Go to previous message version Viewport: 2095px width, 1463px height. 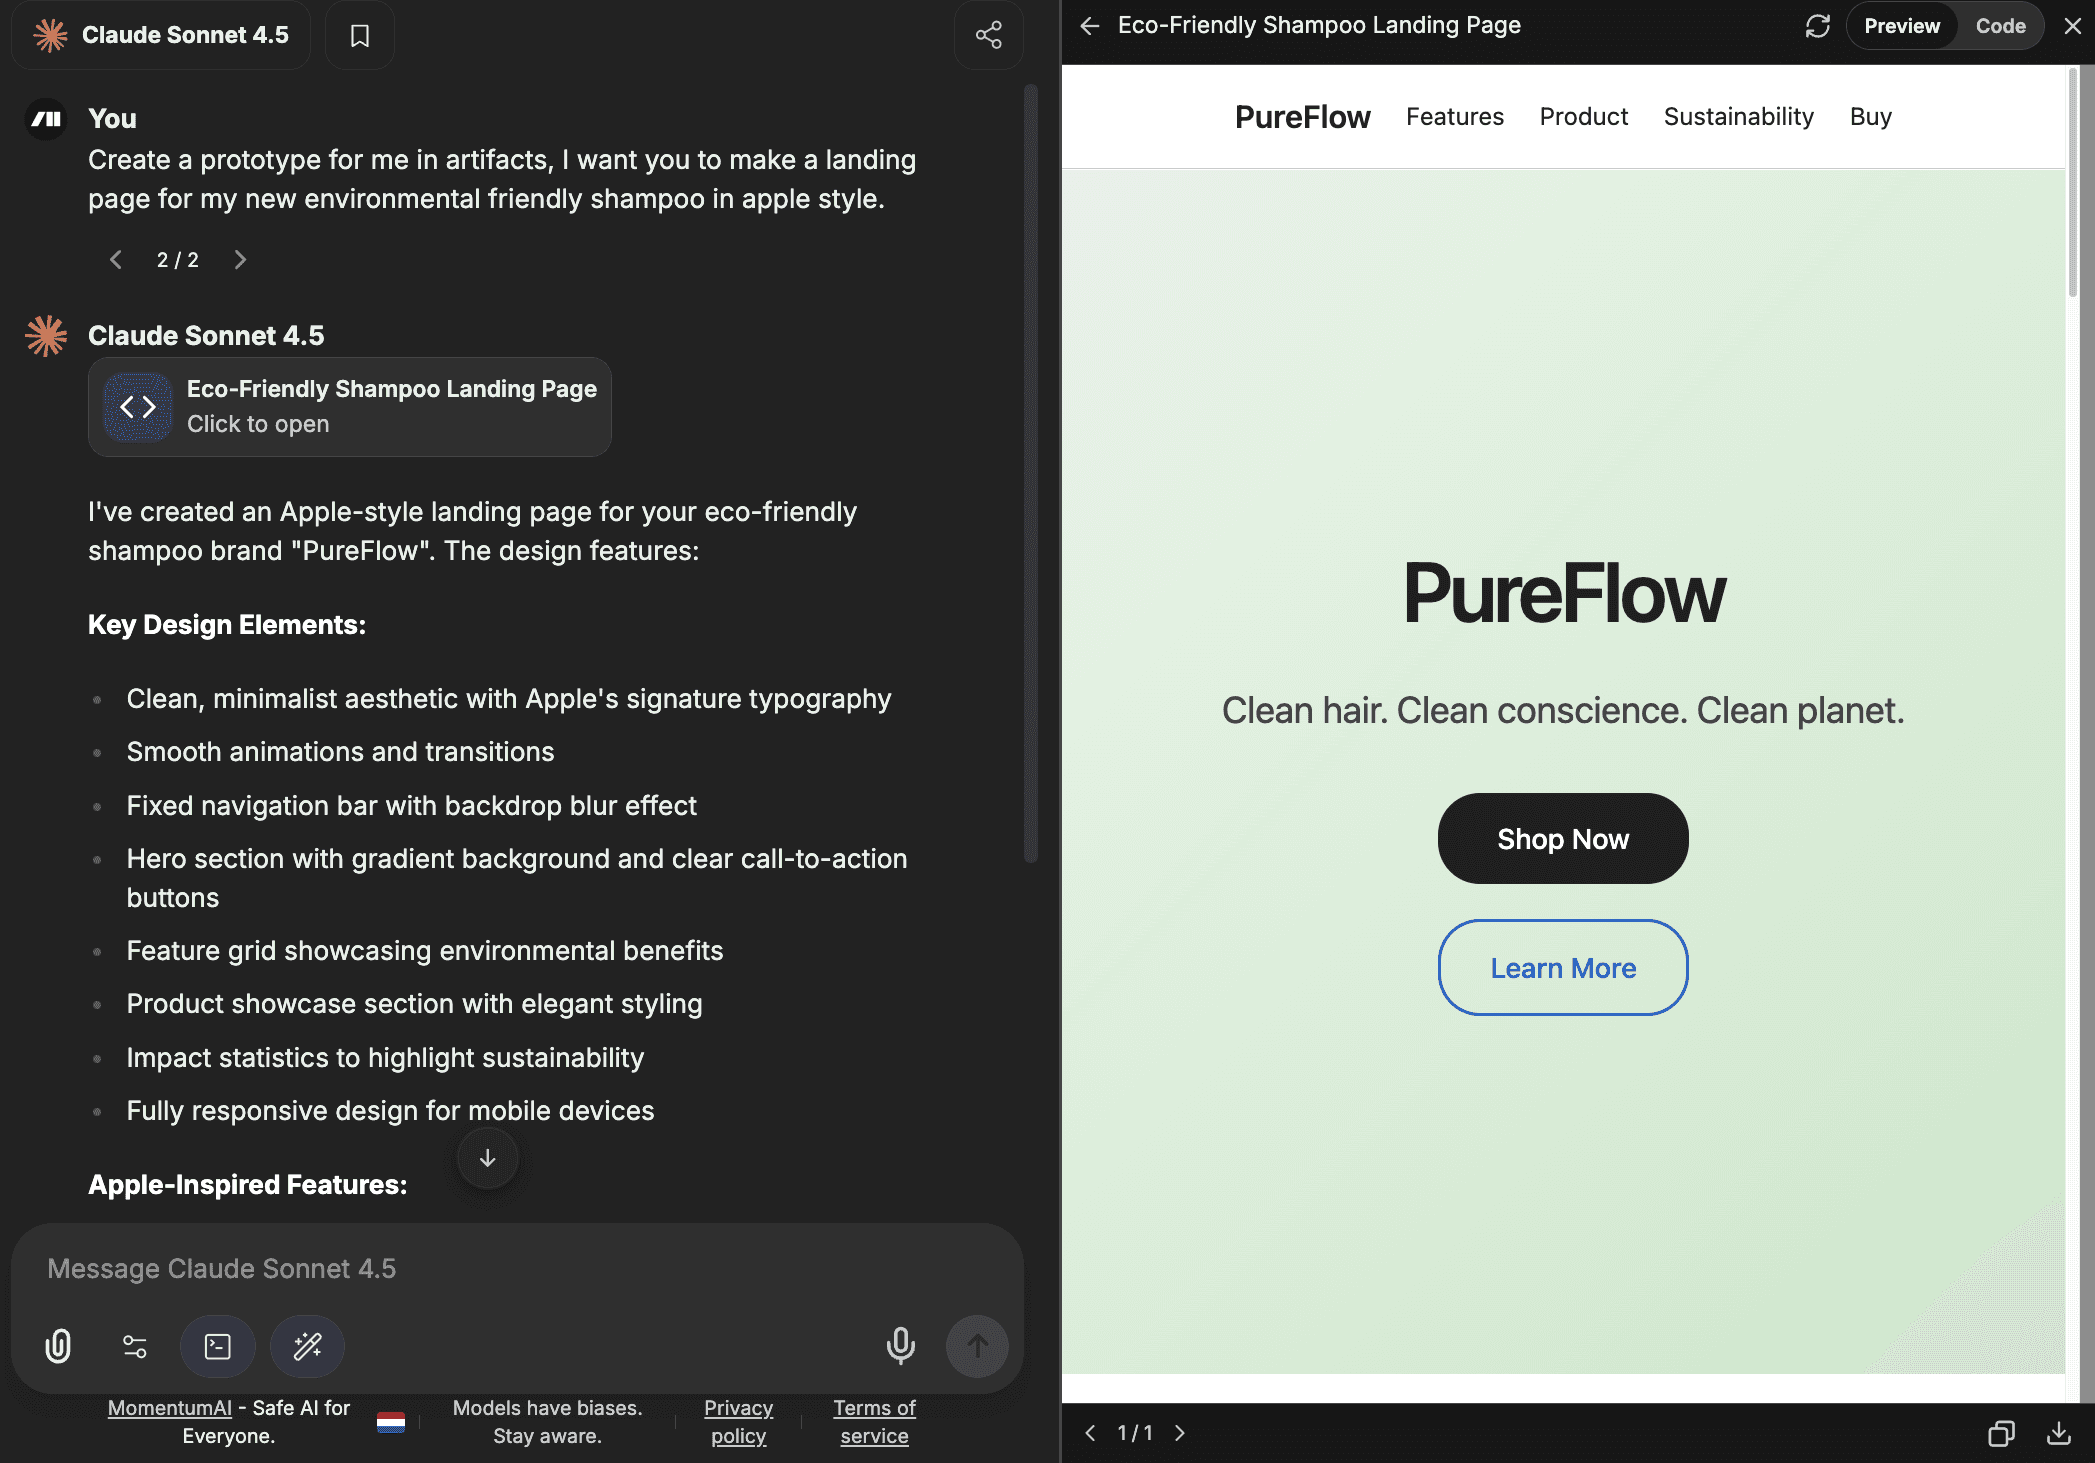point(116,260)
